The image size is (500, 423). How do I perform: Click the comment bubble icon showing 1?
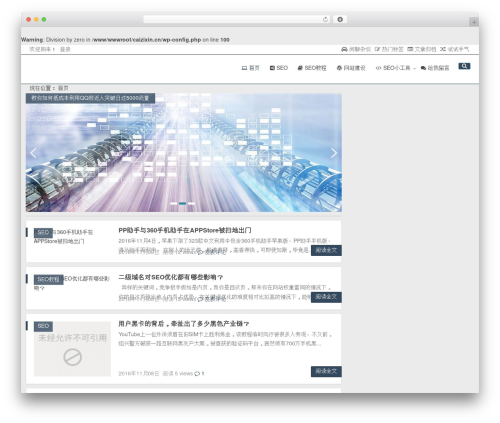click(x=197, y=374)
